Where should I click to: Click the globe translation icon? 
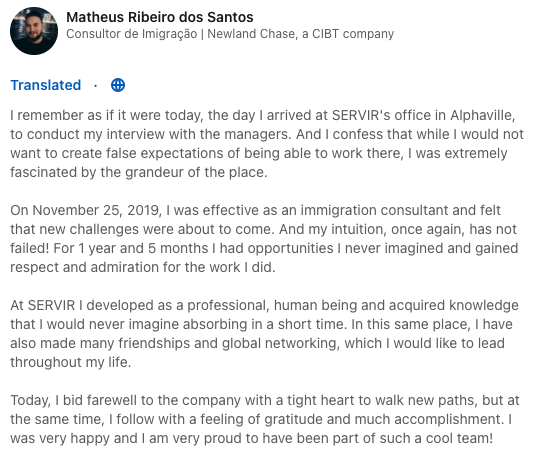tap(118, 85)
